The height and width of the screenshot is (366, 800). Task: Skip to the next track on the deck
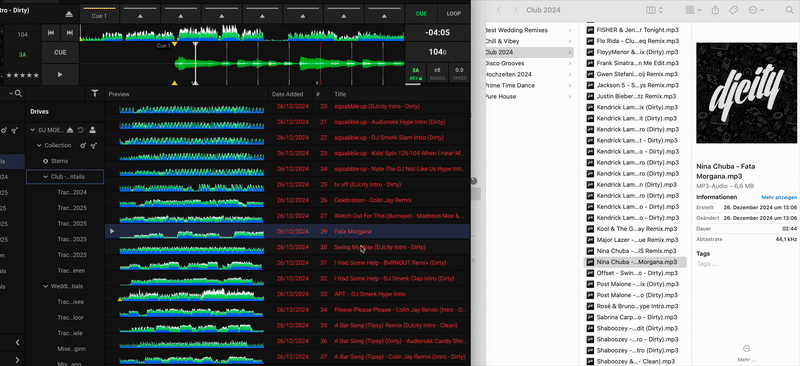click(x=69, y=33)
